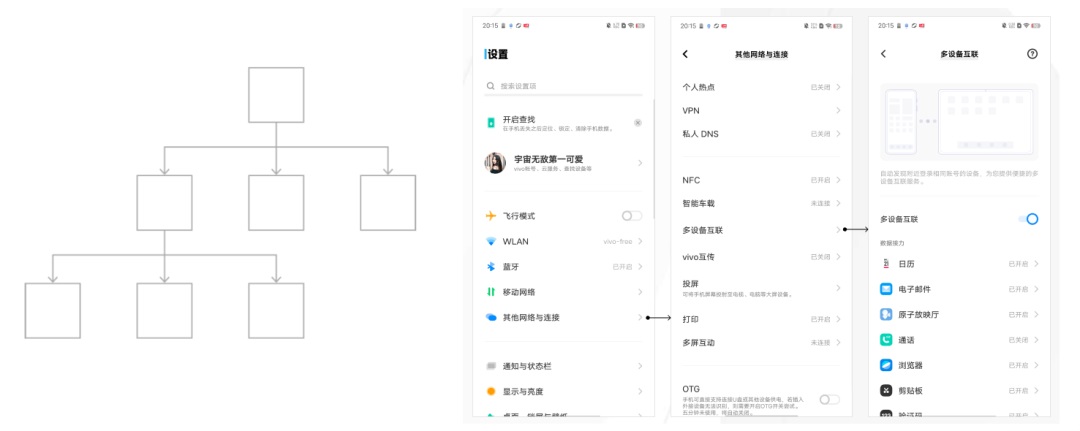
Task: Open 多设备互联 entry in network list
Action: pyautogui.click(x=761, y=230)
